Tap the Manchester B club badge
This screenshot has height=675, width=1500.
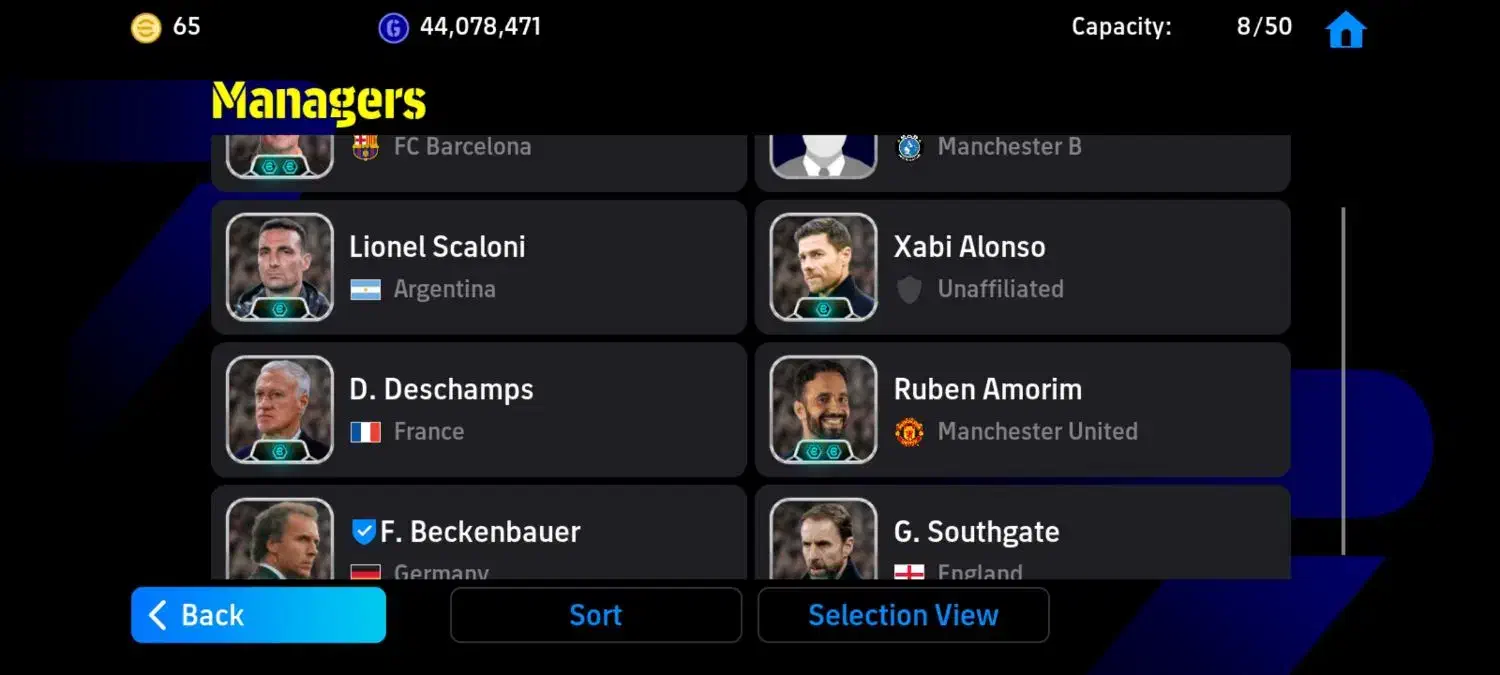tap(909, 147)
